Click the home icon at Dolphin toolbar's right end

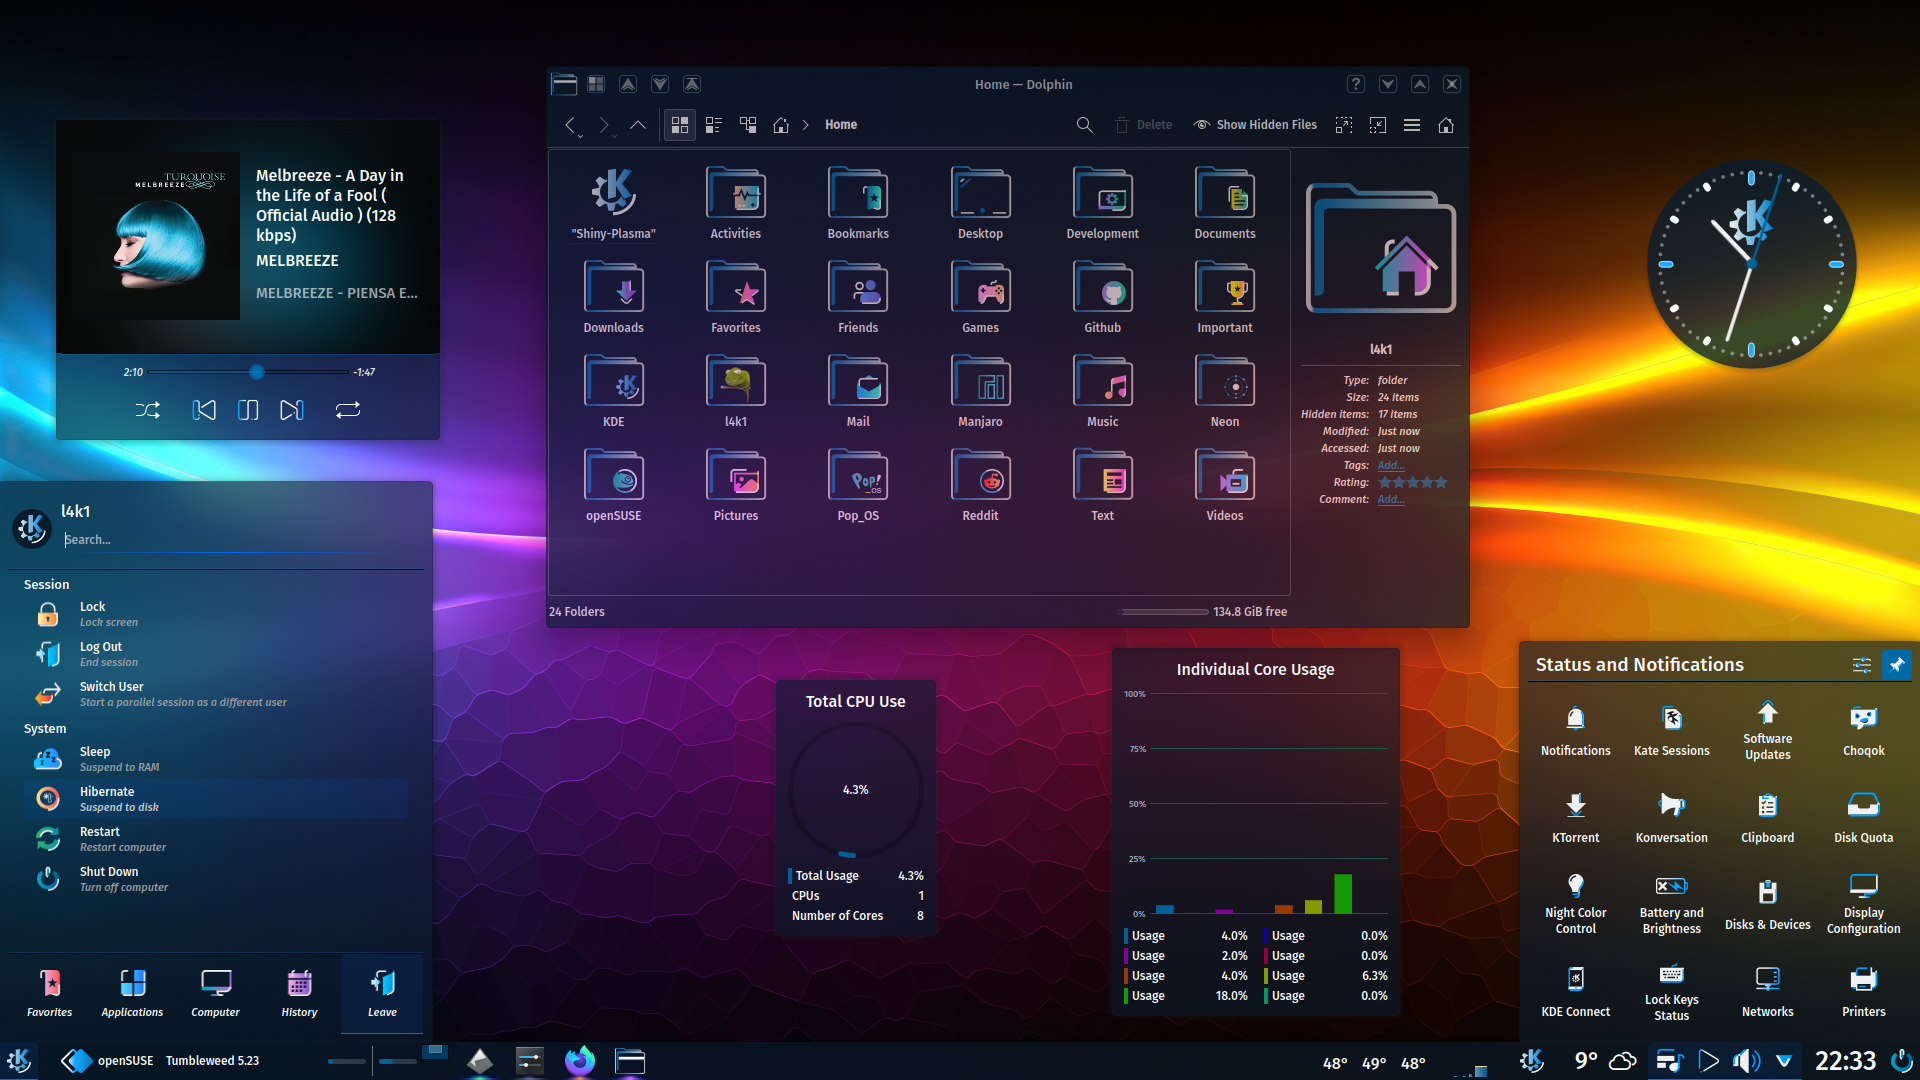pyautogui.click(x=1446, y=125)
